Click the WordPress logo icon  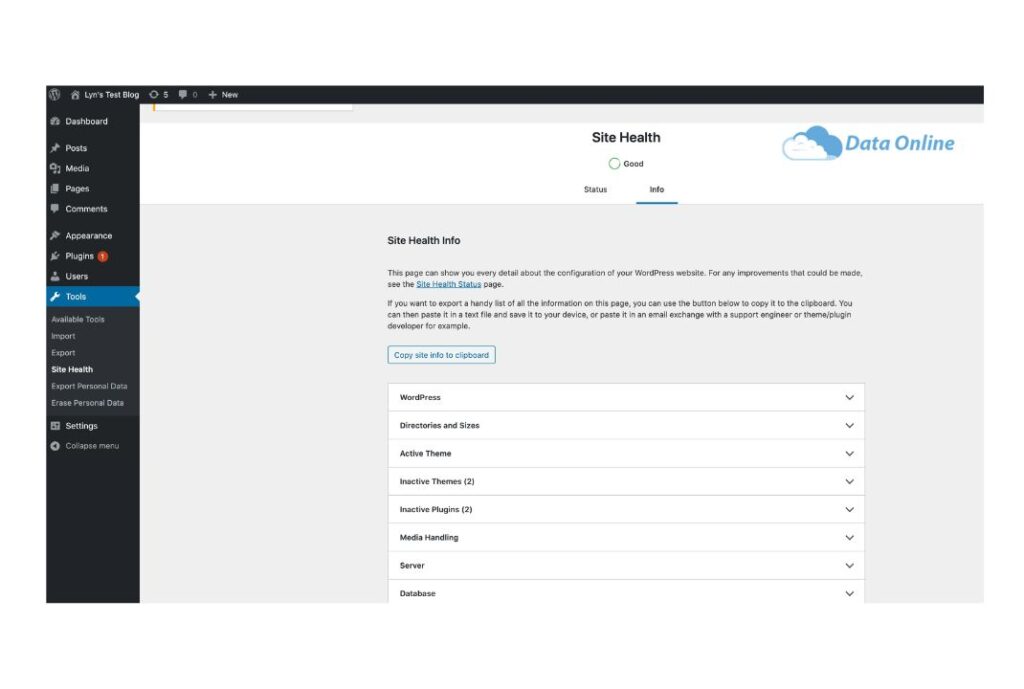[x=55, y=95]
